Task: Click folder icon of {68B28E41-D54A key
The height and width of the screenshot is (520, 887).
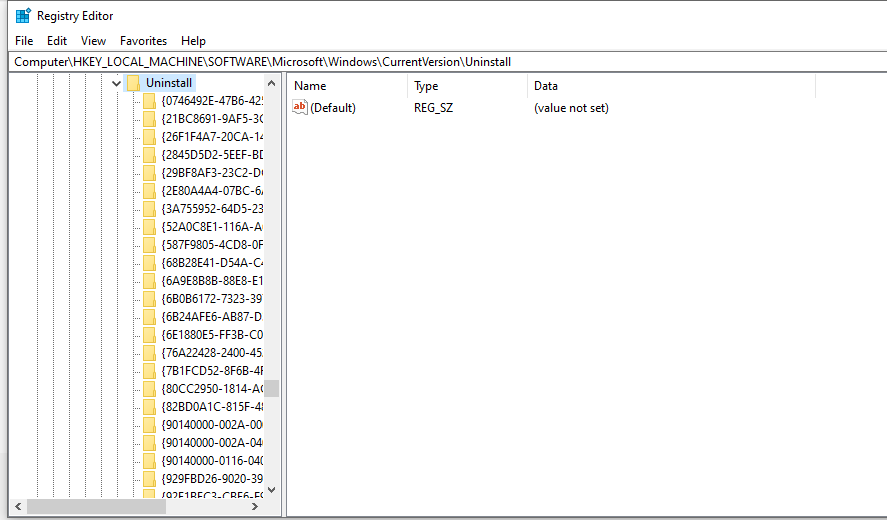Action: click(x=149, y=263)
